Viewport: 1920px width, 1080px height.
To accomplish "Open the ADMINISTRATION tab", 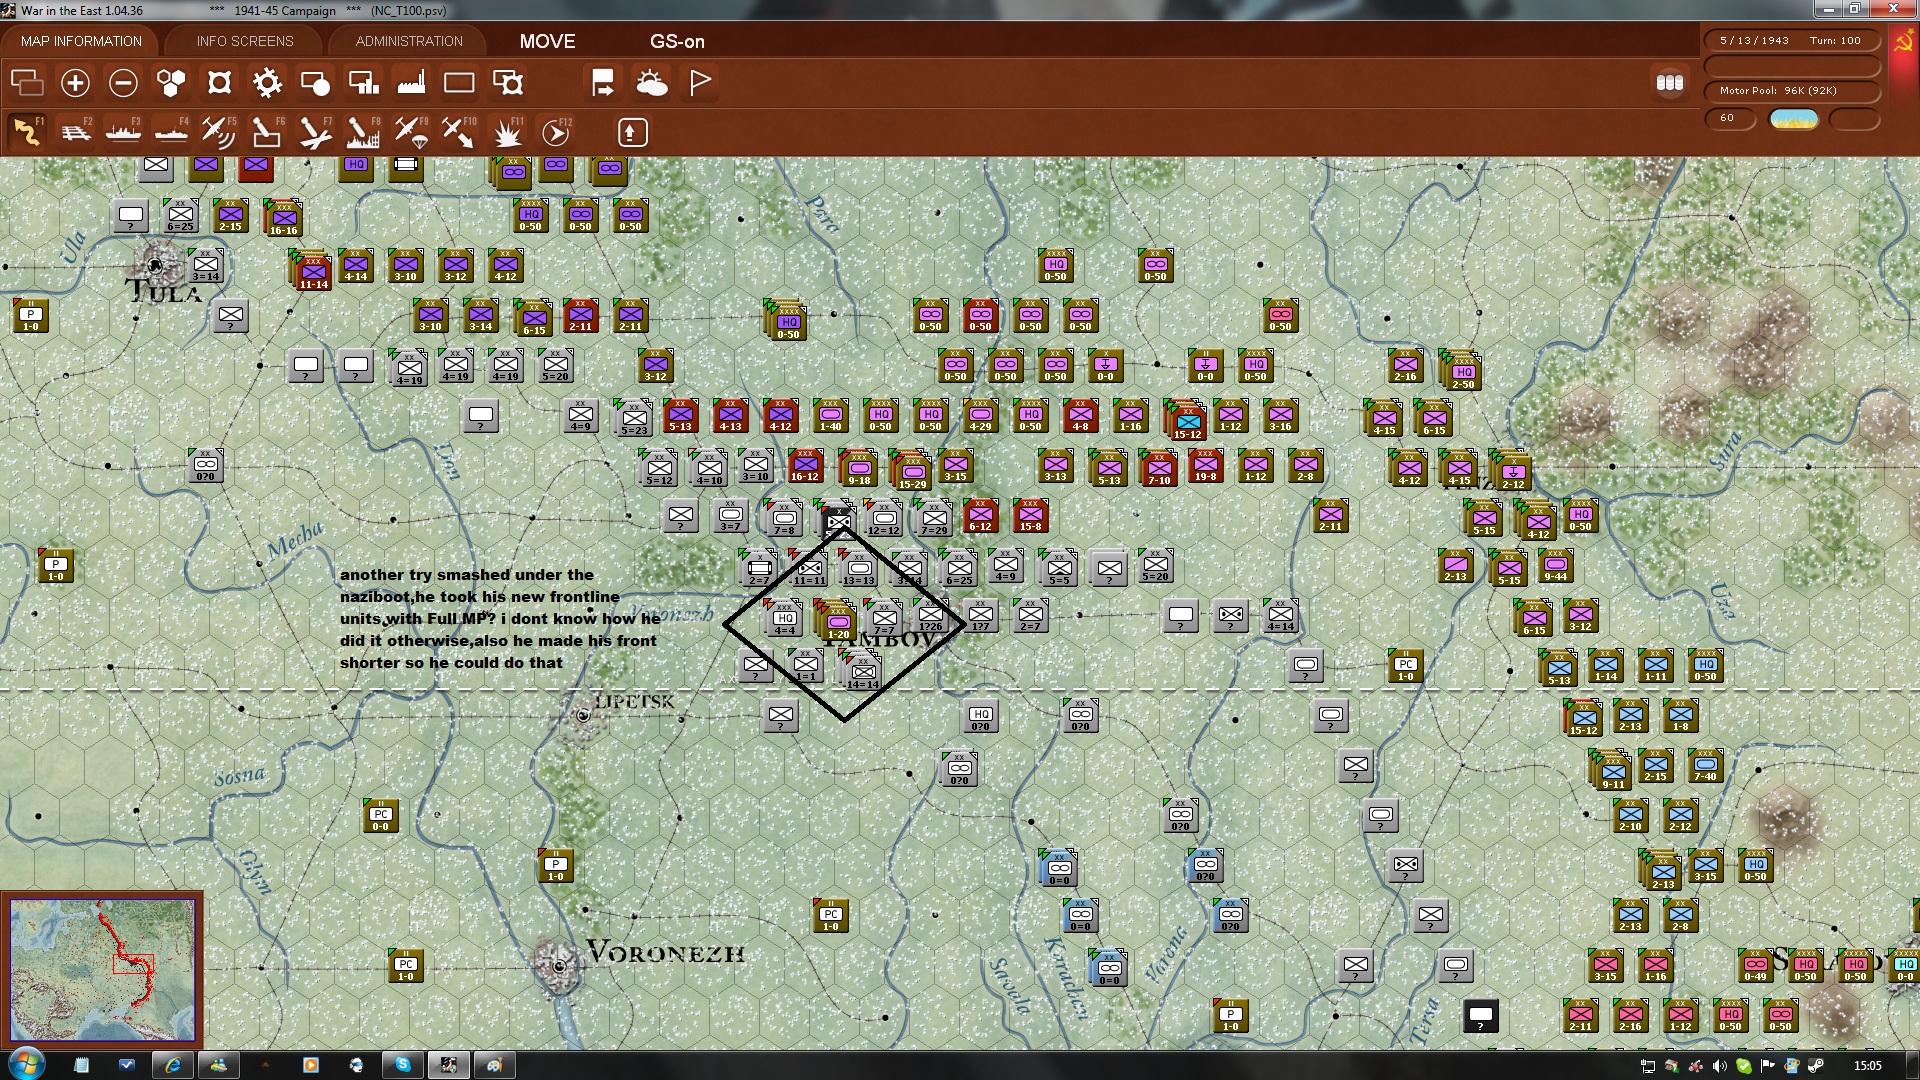I will (409, 41).
